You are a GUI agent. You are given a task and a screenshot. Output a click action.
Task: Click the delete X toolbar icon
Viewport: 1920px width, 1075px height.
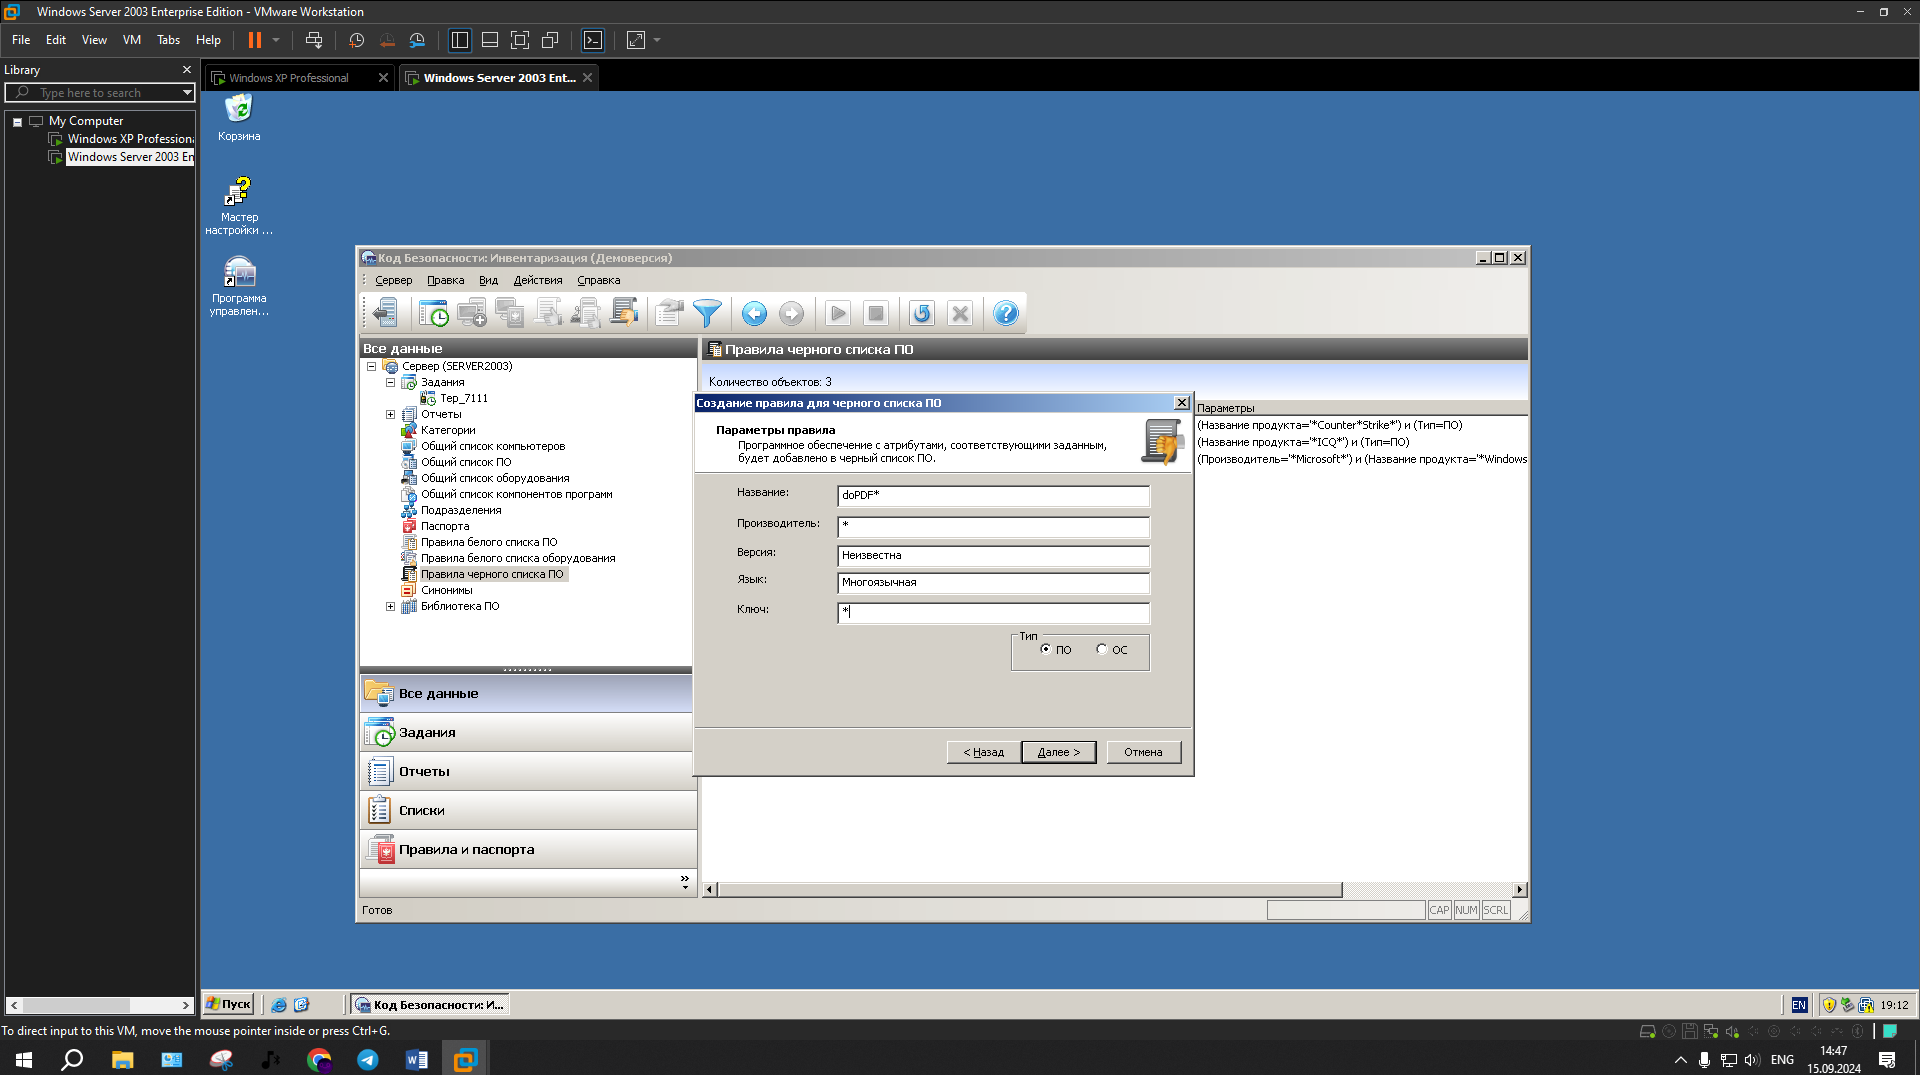960,314
